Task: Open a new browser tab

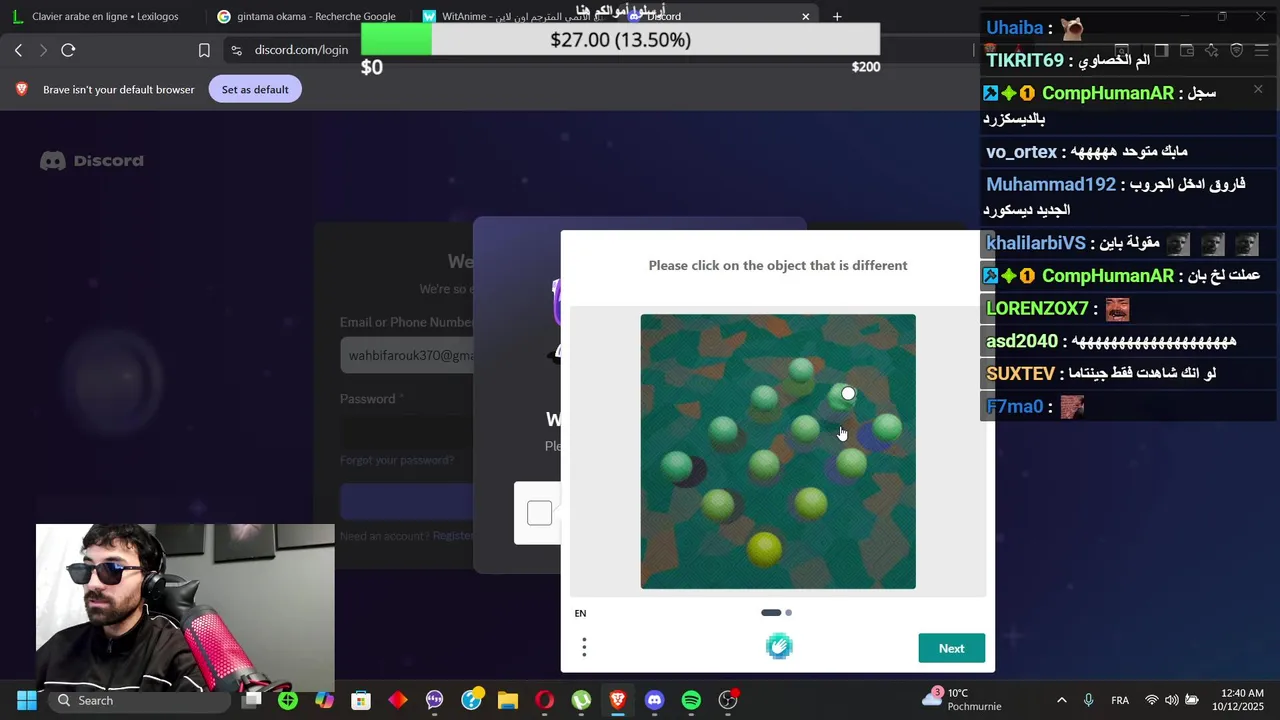Action: click(x=837, y=16)
